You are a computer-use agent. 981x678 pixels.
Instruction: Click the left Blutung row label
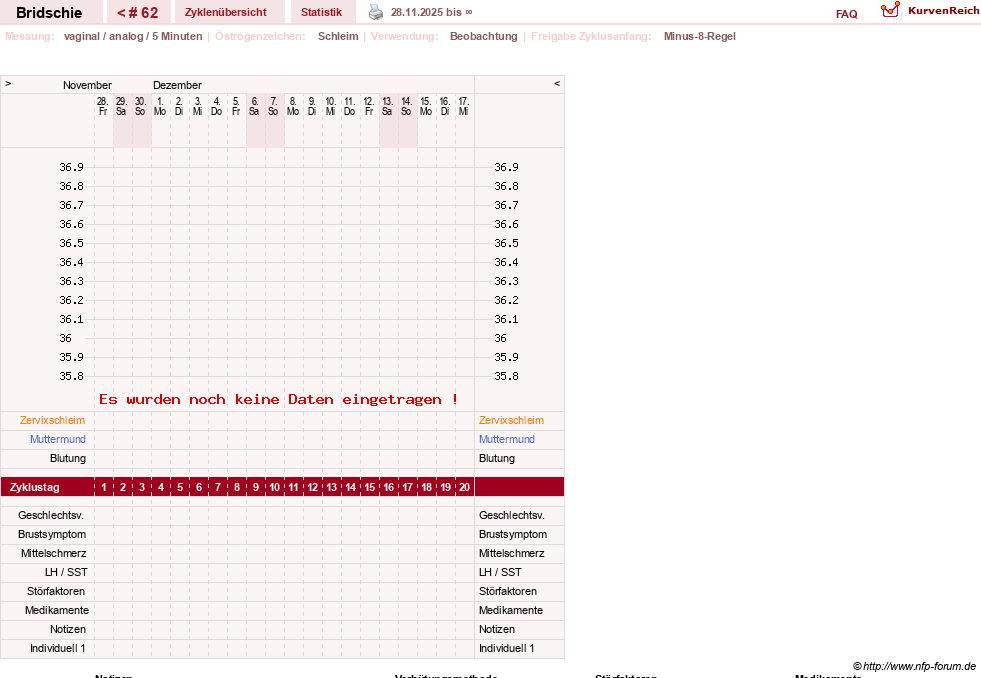(x=68, y=458)
